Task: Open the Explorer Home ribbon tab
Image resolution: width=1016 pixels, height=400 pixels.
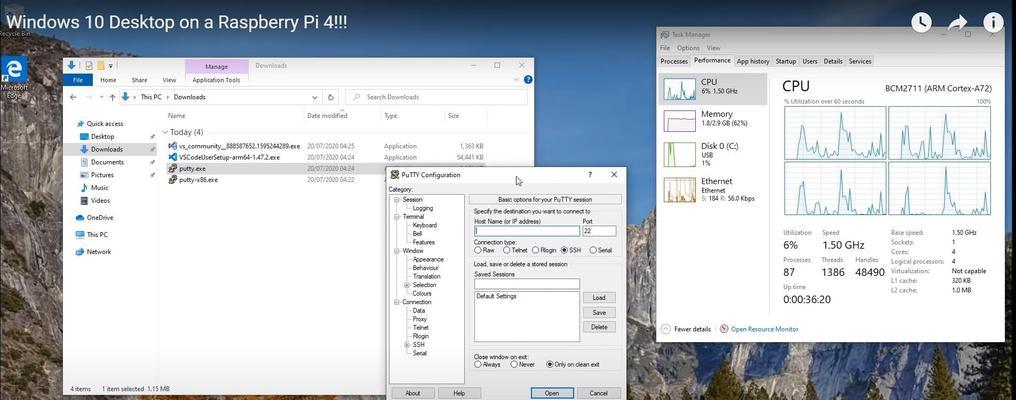Action: pos(108,80)
